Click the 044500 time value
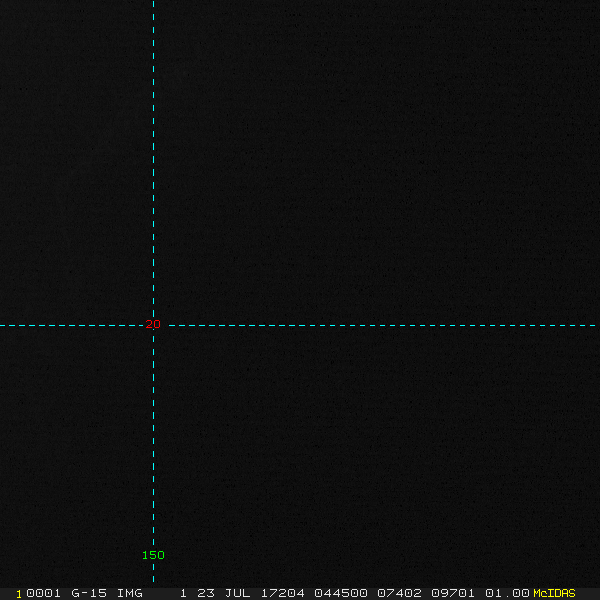Viewport: 600px width, 600px height. pos(341,593)
